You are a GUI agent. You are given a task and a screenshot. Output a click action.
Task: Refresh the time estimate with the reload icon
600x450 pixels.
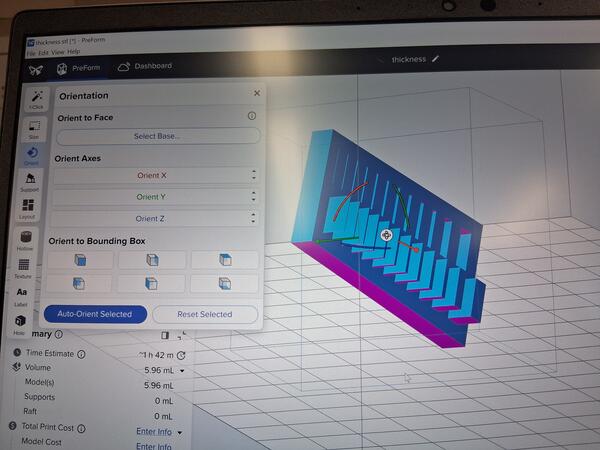pyautogui.click(x=181, y=355)
